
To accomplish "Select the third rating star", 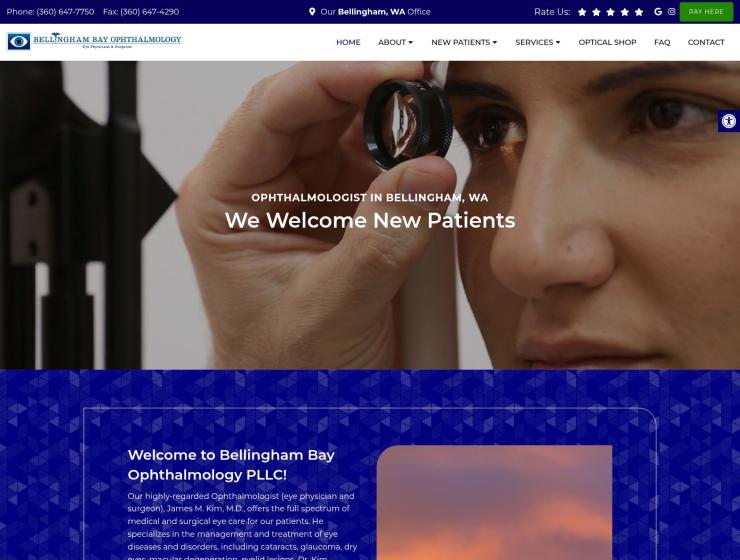I will tap(610, 12).
